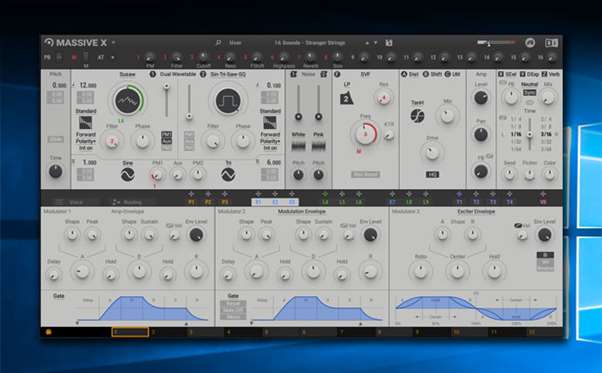Click the Sine phase modulation oscillator icon
Screen dimensions: 602x373
coord(127,175)
